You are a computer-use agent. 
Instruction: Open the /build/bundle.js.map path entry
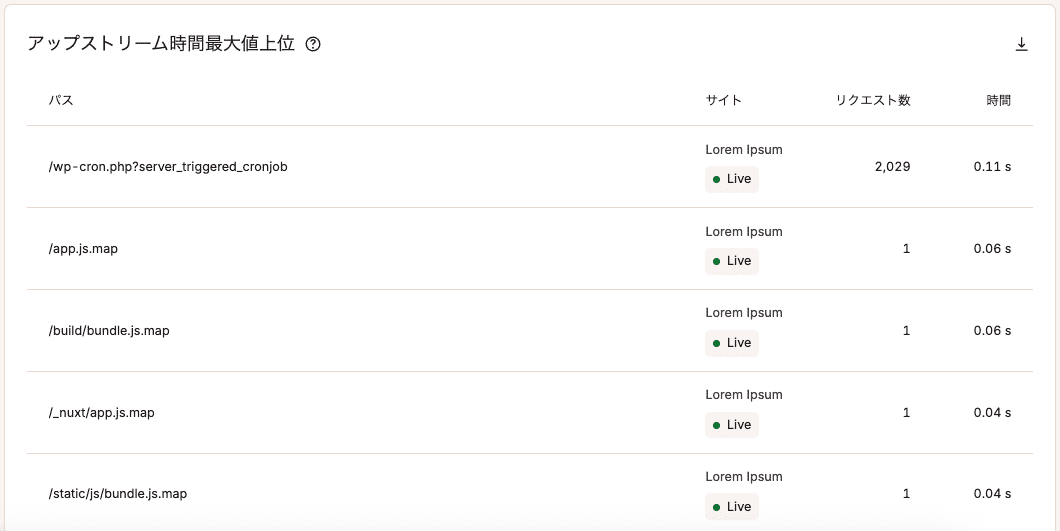click(109, 331)
